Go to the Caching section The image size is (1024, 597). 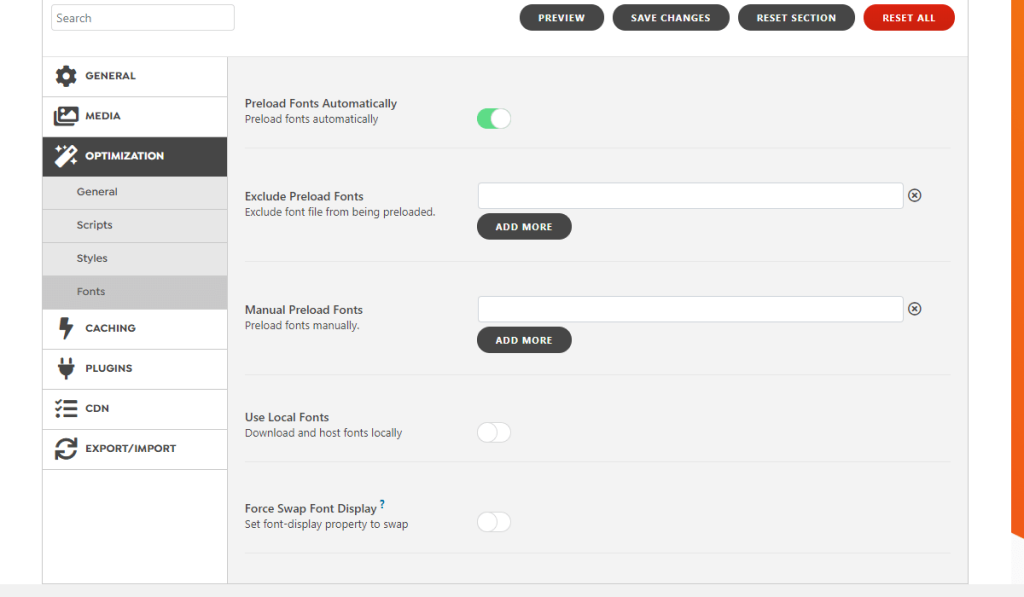click(x=135, y=329)
